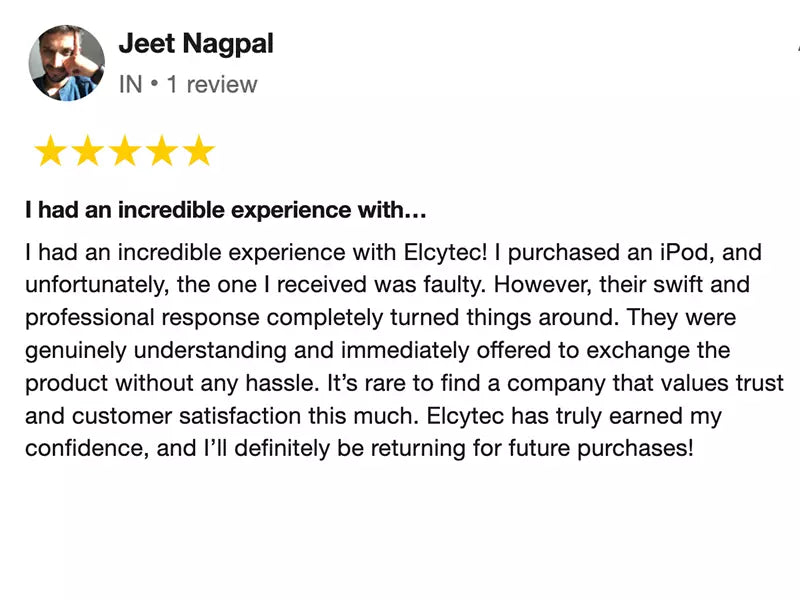Click the second yellow rating star
Viewport: 800px width, 600px height.
point(87,152)
